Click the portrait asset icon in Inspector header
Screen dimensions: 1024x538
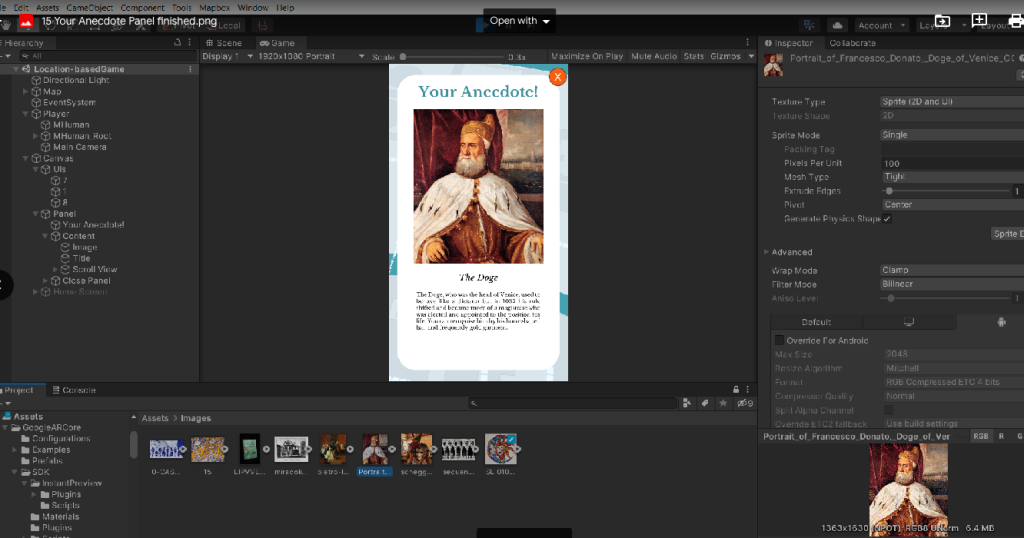pyautogui.click(x=774, y=65)
